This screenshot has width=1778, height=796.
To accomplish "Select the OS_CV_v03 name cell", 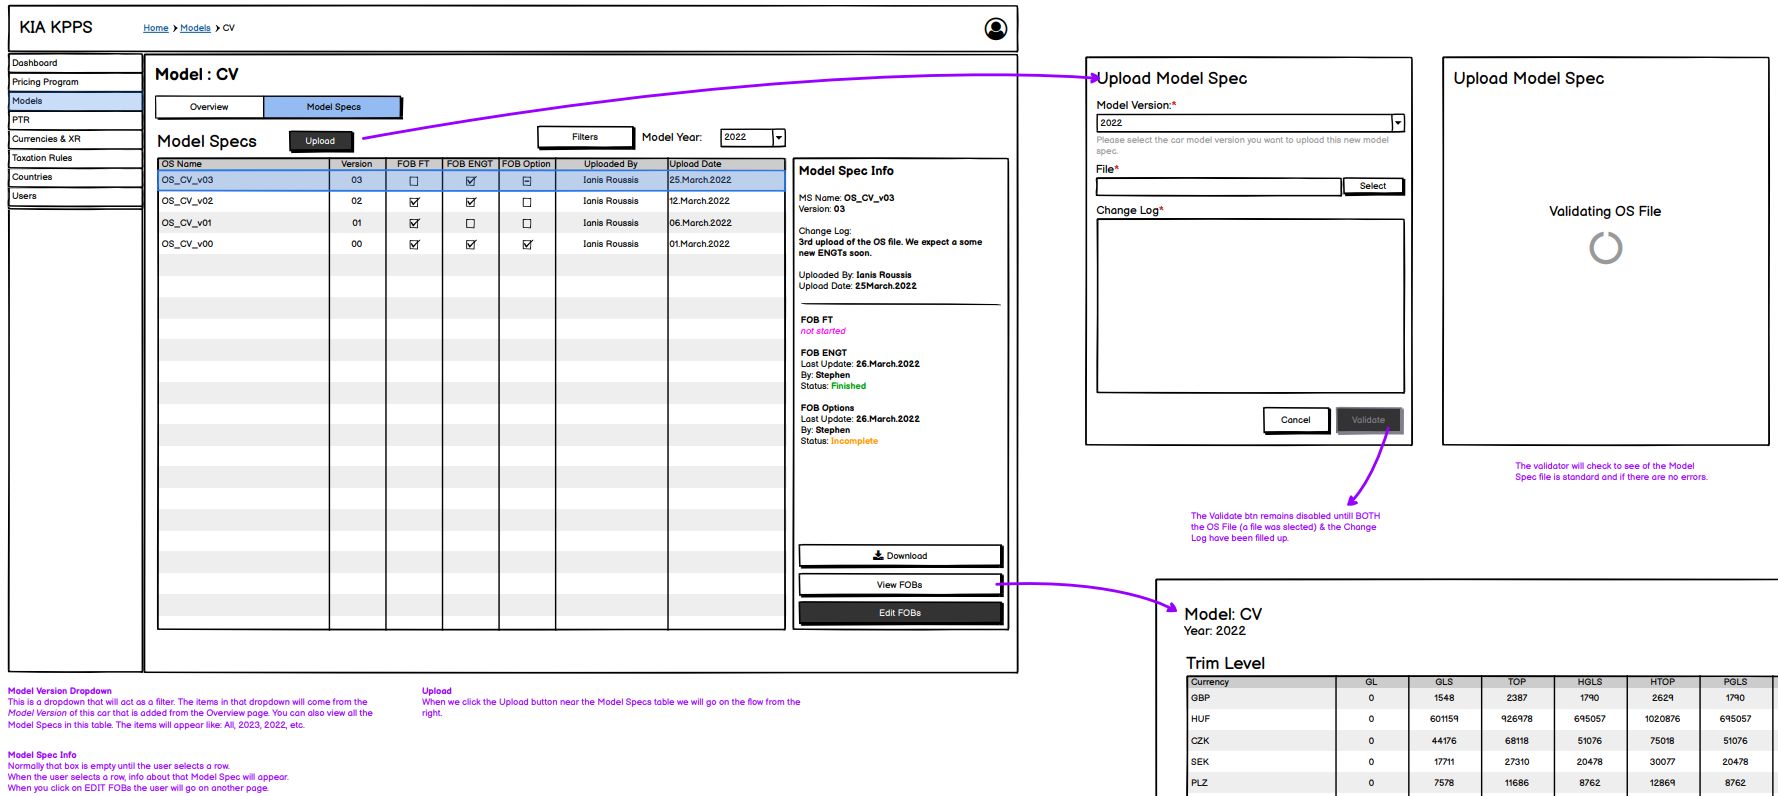I will [243, 181].
